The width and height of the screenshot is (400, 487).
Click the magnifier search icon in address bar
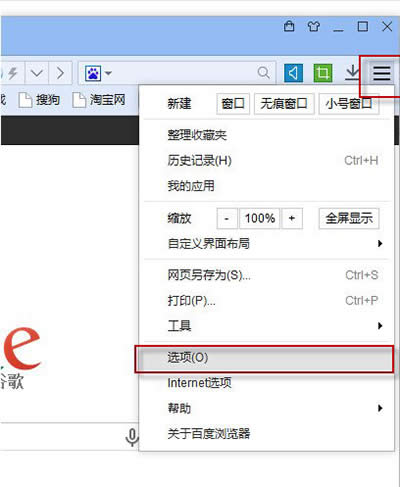point(264,72)
